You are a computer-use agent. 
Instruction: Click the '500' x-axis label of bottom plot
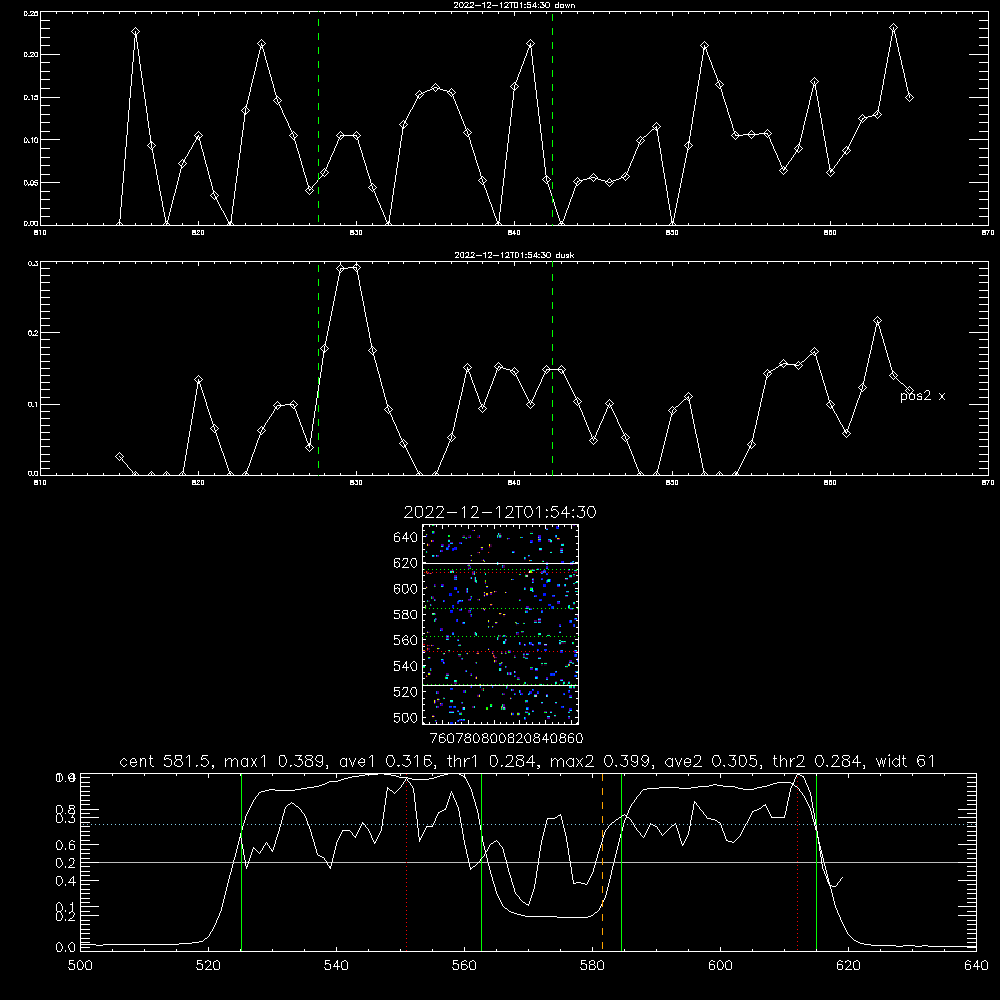click(80, 966)
